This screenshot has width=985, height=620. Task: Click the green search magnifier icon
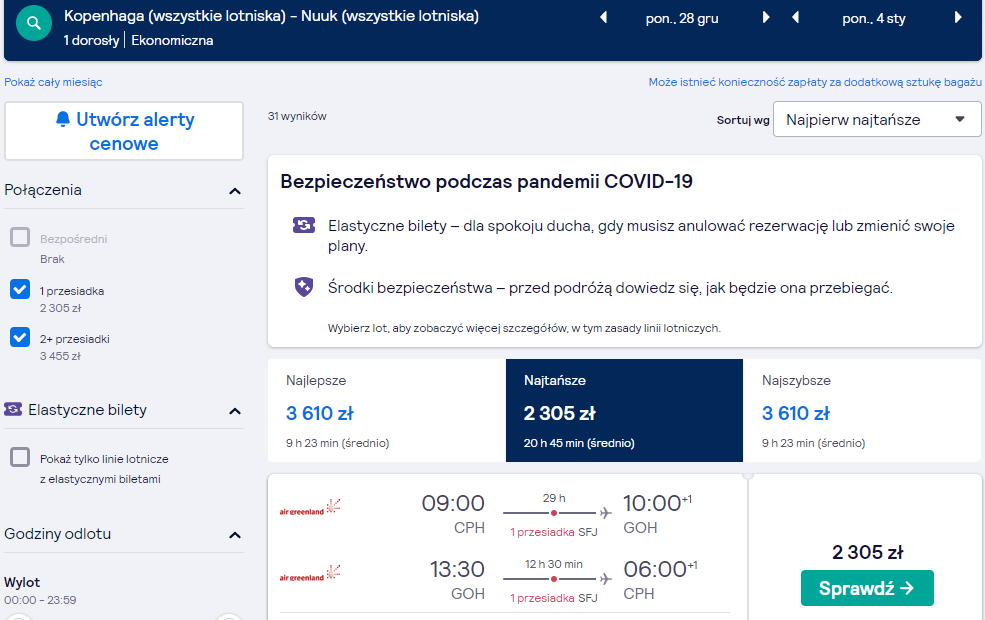(x=34, y=23)
